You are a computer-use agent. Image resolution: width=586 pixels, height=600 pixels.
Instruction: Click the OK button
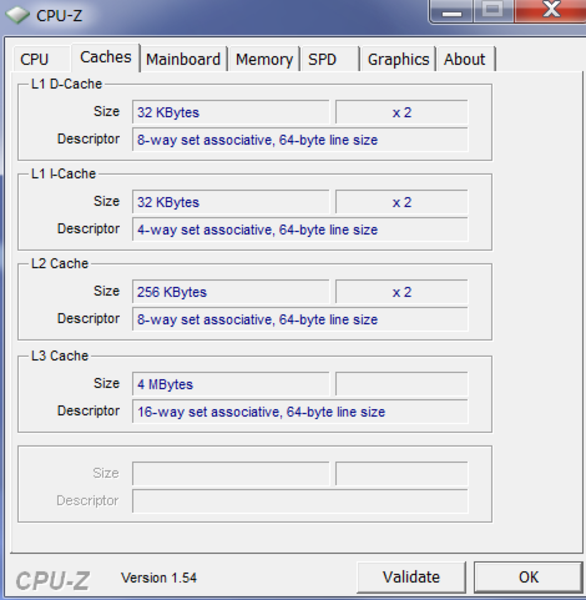click(x=529, y=577)
